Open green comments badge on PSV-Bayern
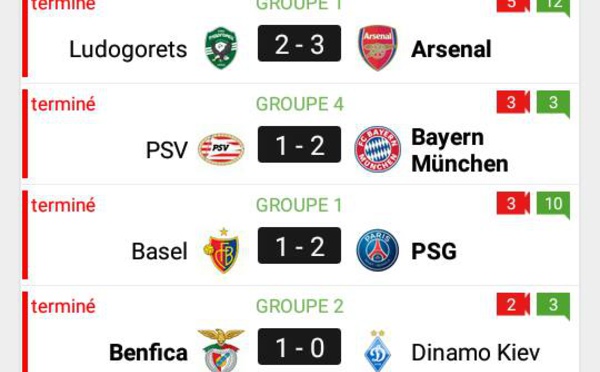The image size is (600, 372). pyautogui.click(x=553, y=104)
